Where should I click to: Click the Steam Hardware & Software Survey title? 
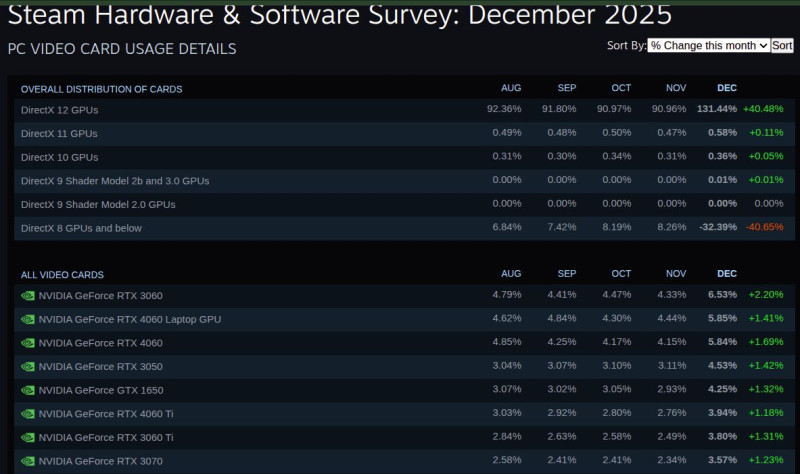point(340,14)
